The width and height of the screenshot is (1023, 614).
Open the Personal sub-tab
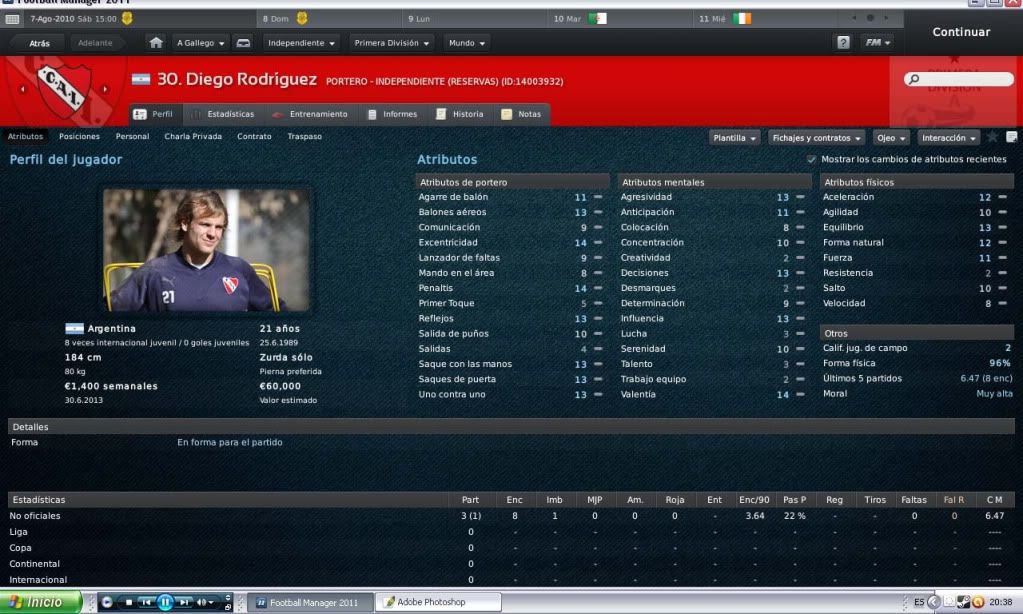pos(132,136)
